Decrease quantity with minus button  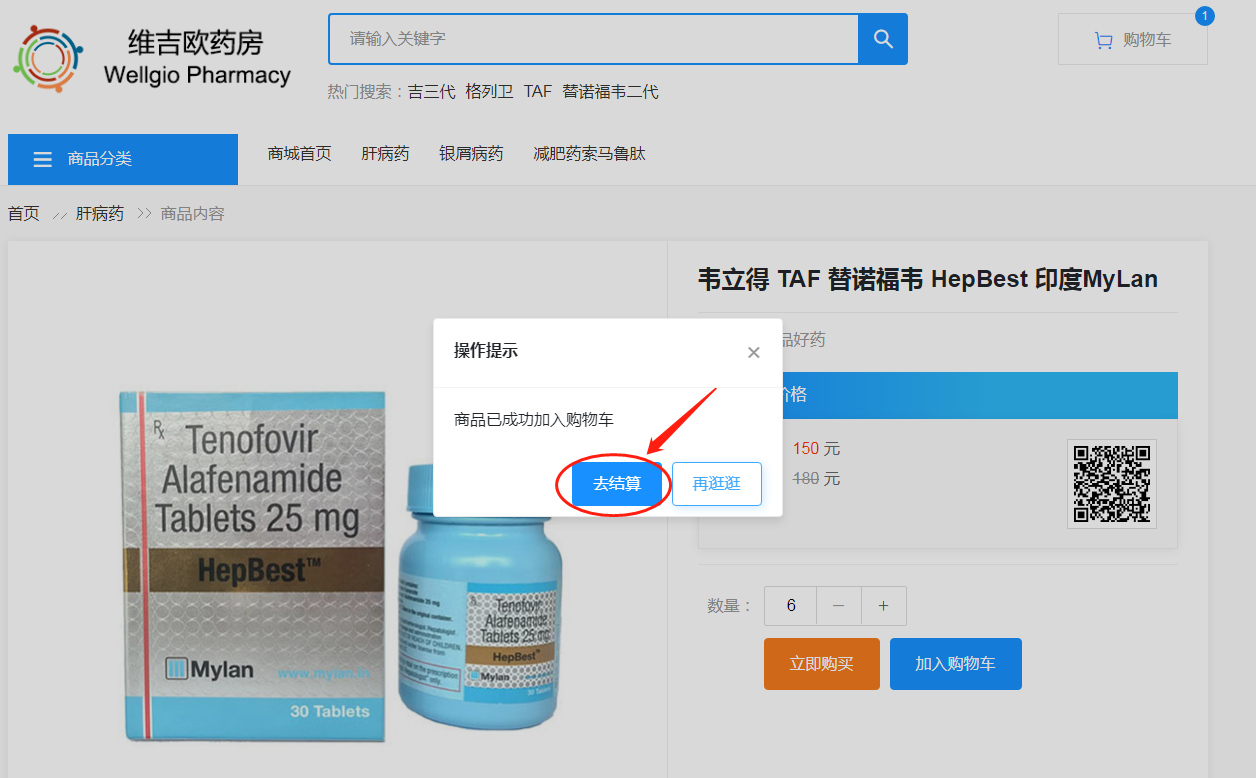tap(839, 606)
